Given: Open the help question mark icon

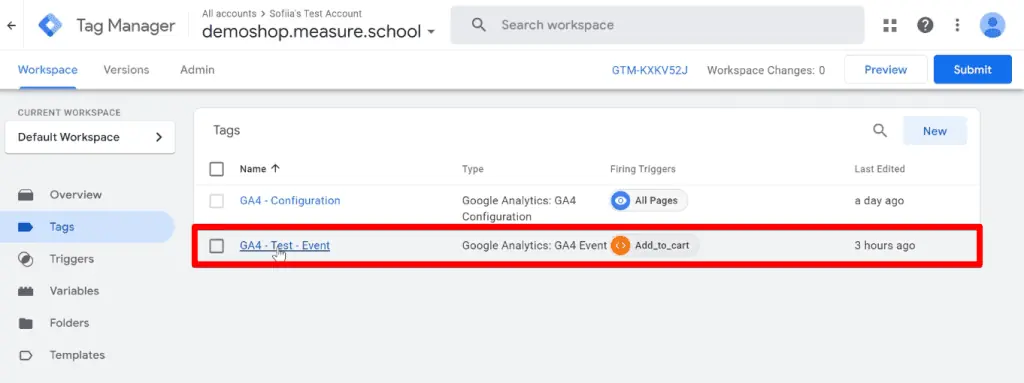Looking at the screenshot, I should coord(925,25).
